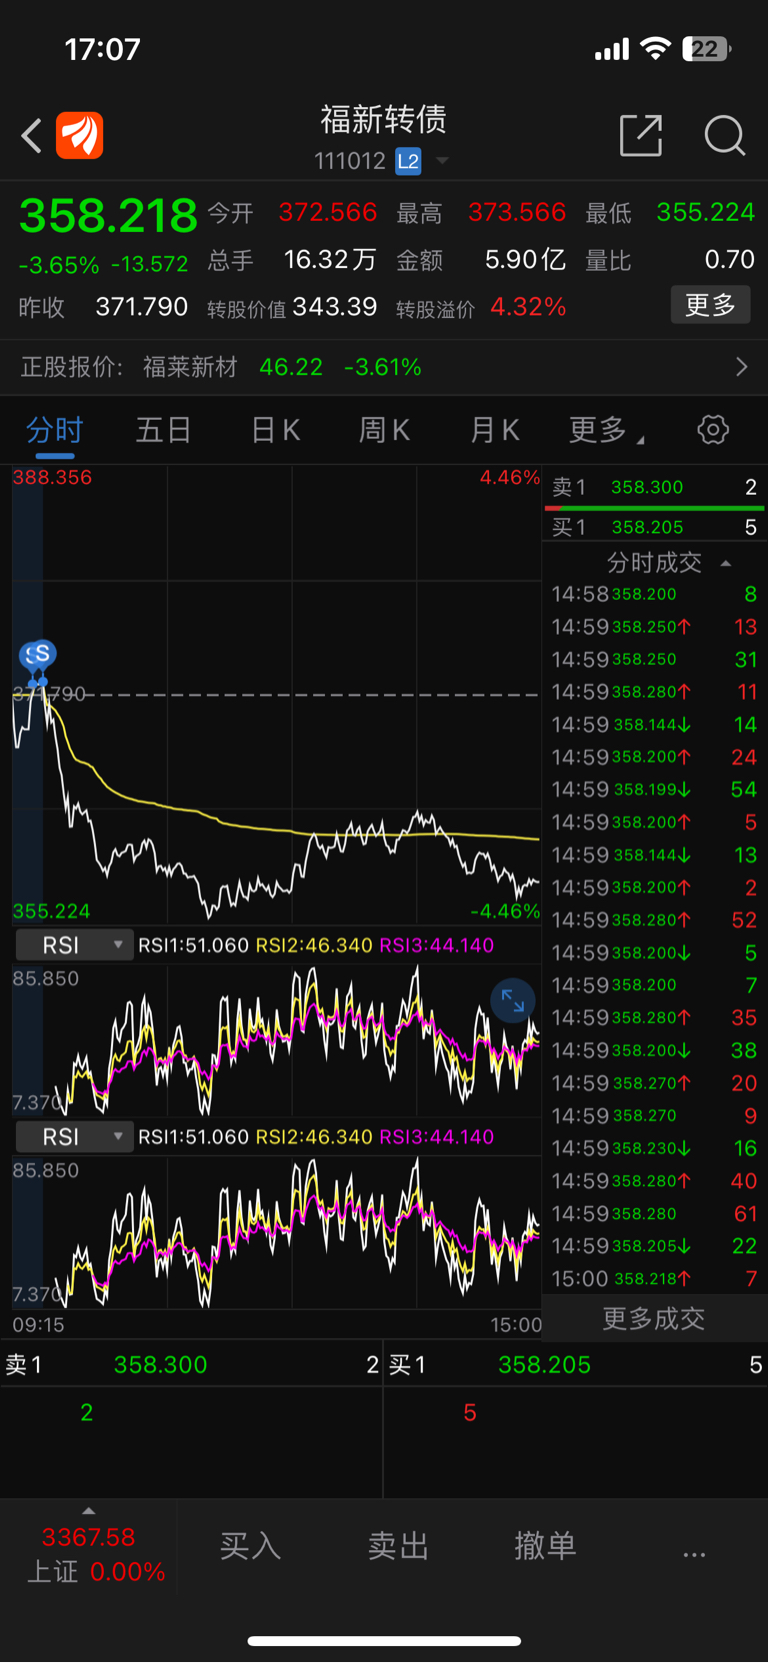This screenshot has height=1663, width=768.
Task: Tap the 更多 details button
Action: [710, 305]
